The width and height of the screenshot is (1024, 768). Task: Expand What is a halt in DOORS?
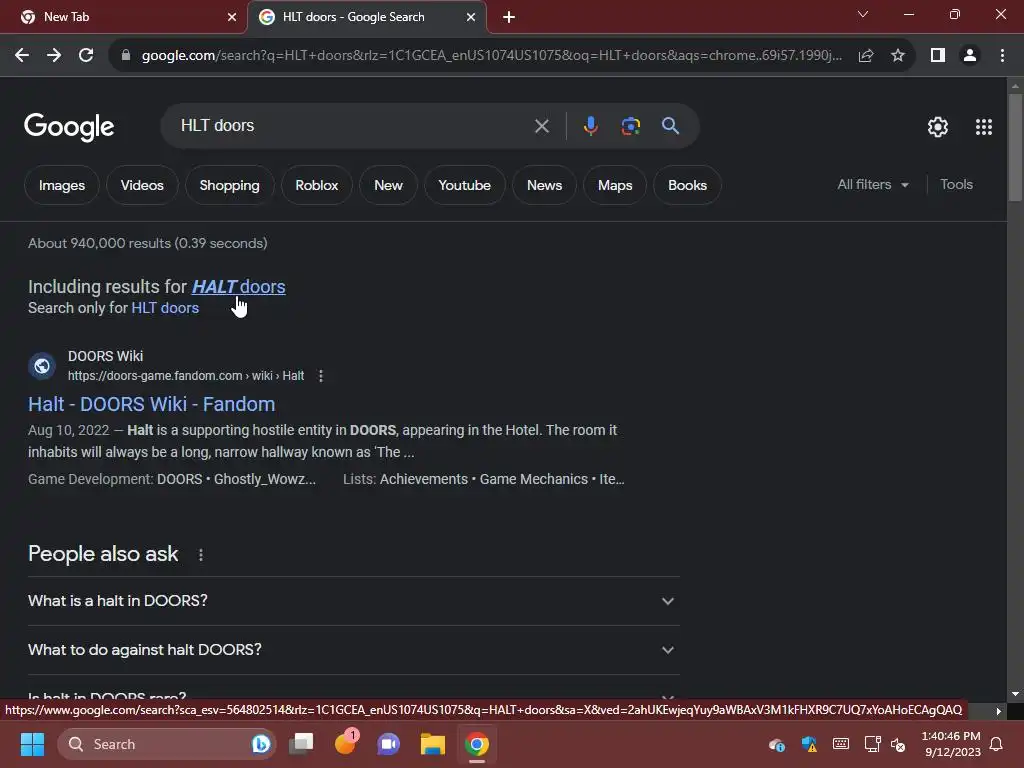(353, 601)
